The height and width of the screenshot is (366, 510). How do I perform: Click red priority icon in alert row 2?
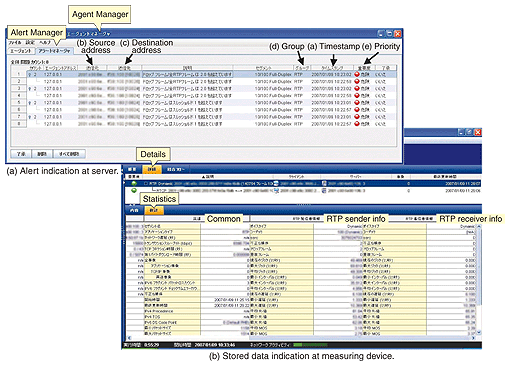click(357, 81)
